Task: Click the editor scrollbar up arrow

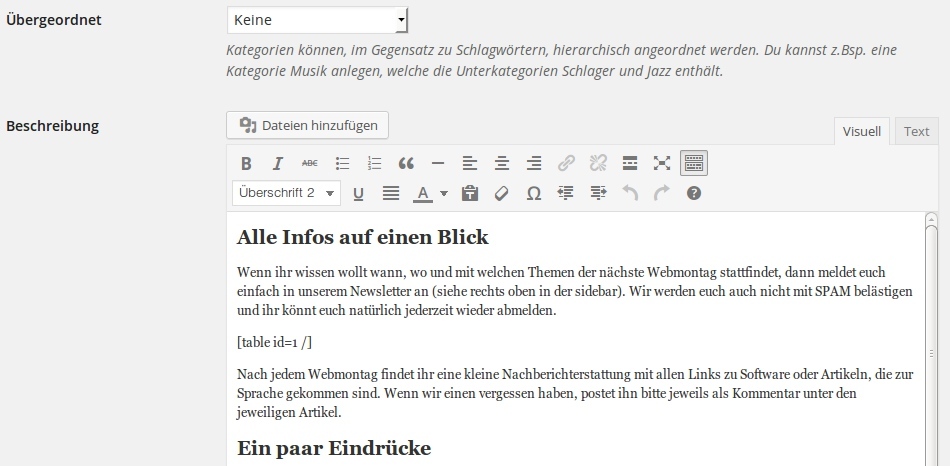Action: (x=931, y=219)
